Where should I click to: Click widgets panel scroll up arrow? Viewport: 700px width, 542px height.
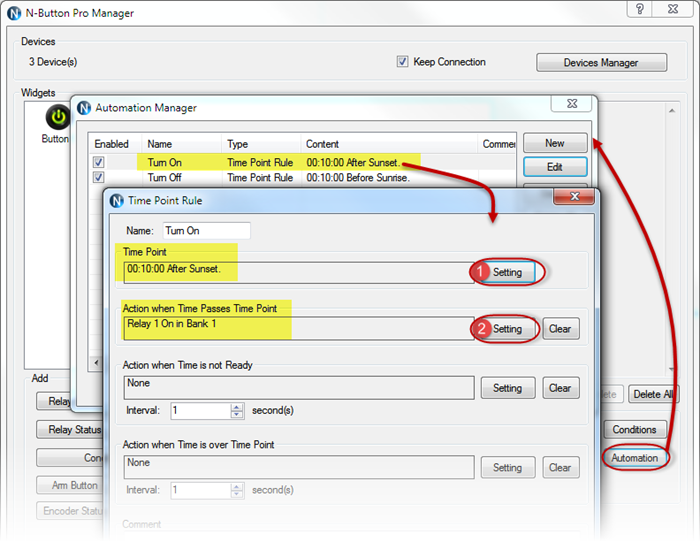(x=672, y=110)
